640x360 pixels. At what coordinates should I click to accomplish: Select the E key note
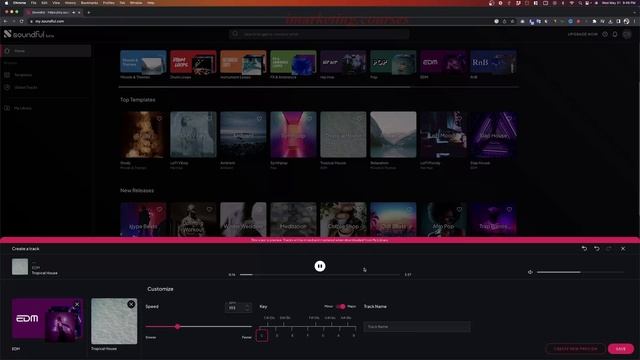(292, 336)
